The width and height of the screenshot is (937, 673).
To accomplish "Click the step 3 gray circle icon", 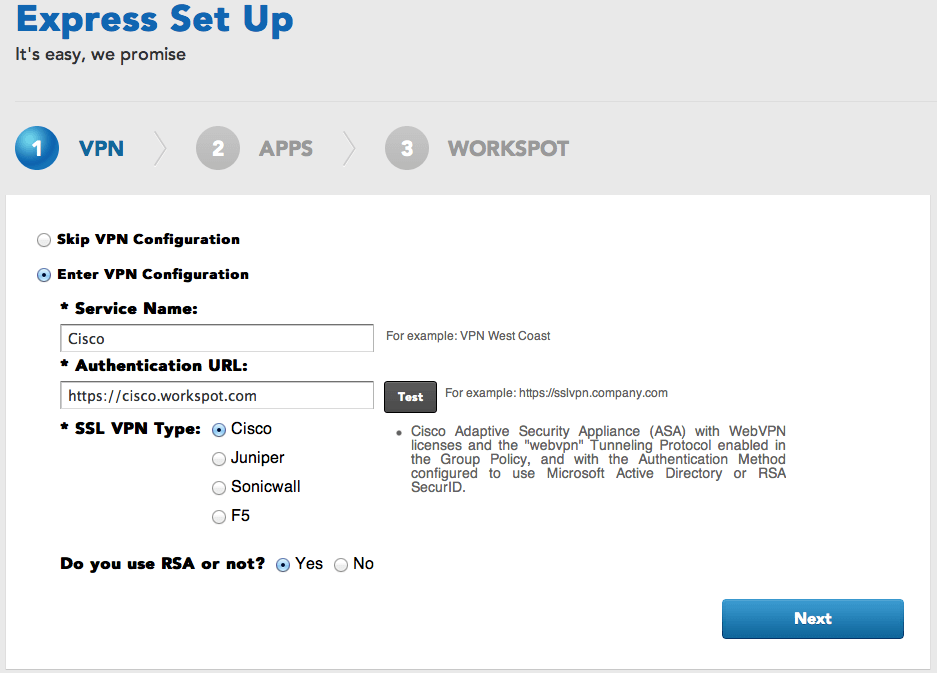I will 407,148.
